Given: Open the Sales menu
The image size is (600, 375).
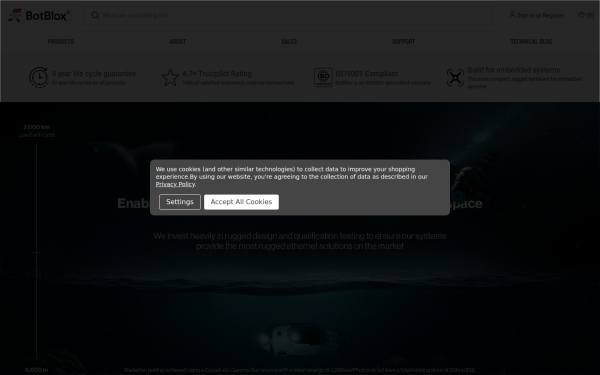Looking at the screenshot, I should [x=289, y=41].
